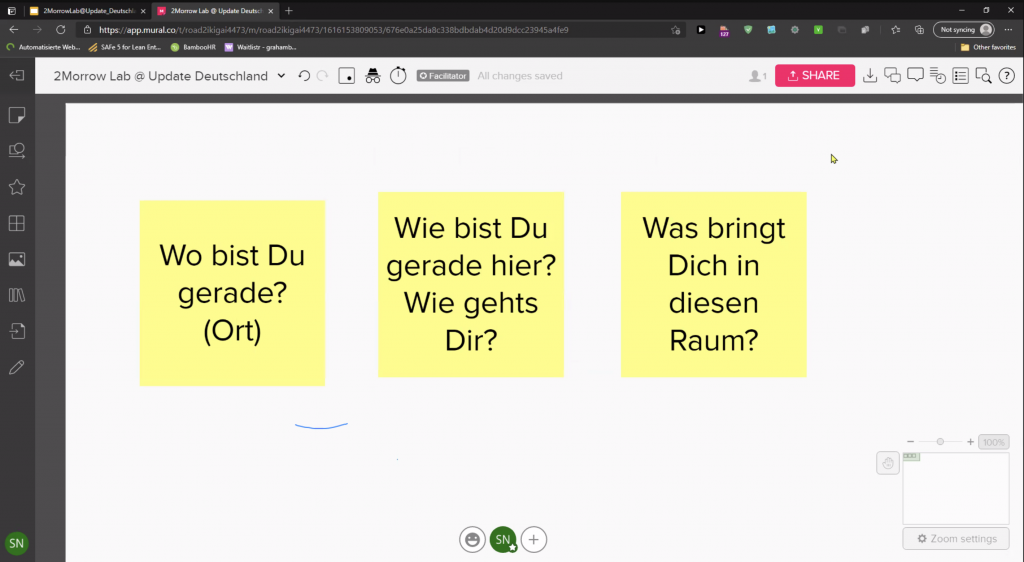
Task: Invite collaborators with the plus button
Action: [534, 540]
